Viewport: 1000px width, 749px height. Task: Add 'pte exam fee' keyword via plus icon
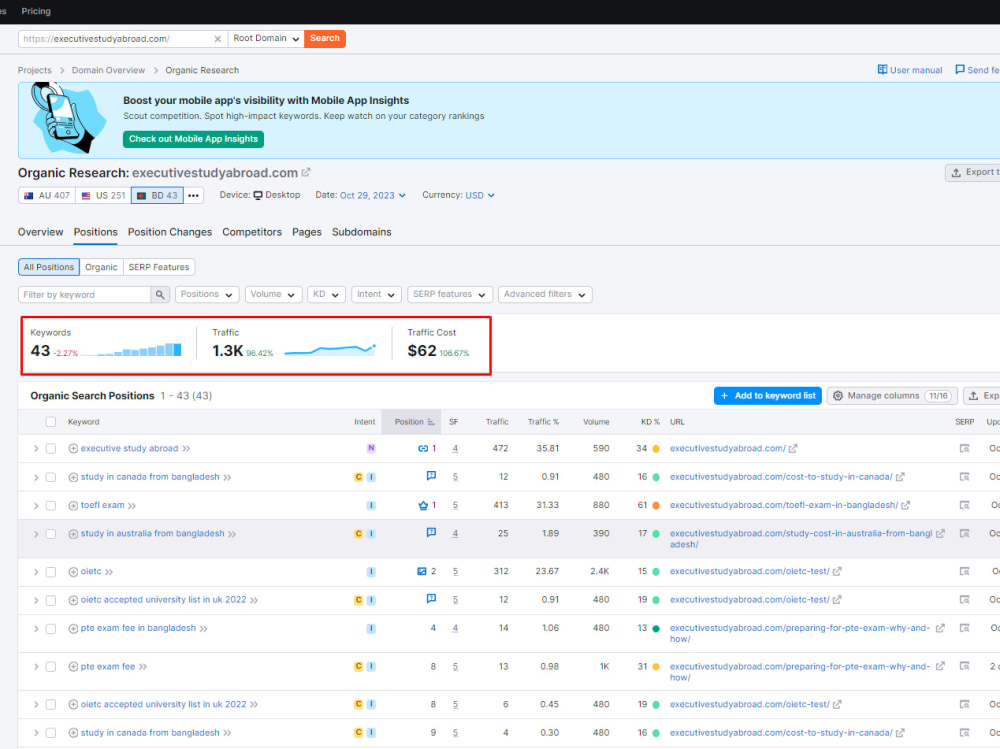coord(73,667)
